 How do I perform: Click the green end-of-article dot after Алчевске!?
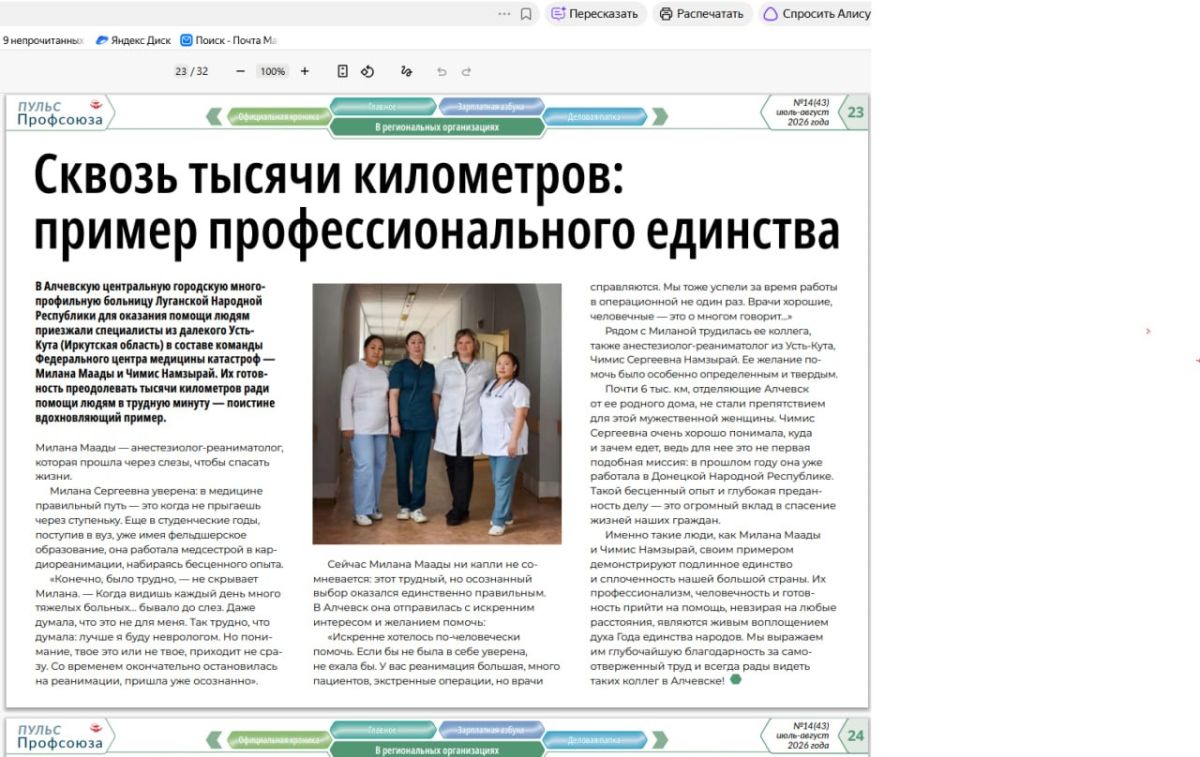pyautogui.click(x=736, y=679)
